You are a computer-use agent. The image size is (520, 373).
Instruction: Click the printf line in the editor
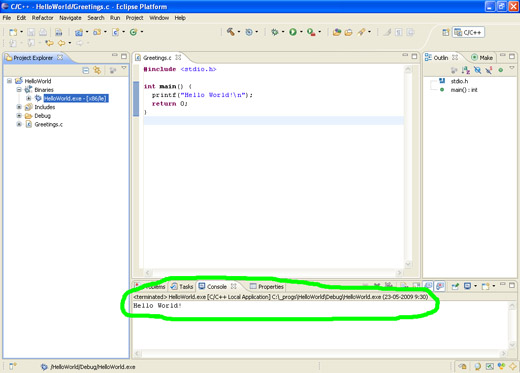click(x=202, y=95)
